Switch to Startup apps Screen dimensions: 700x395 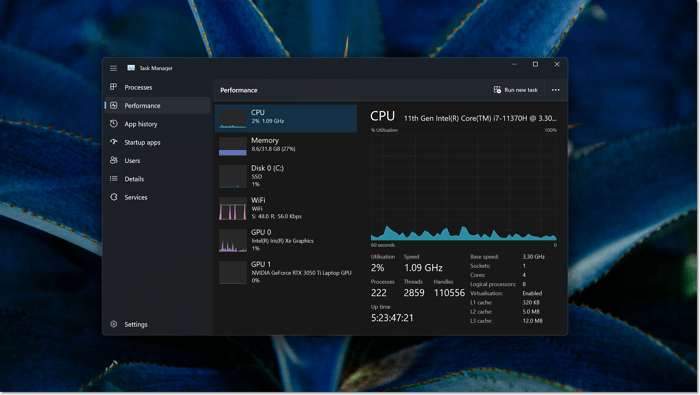(157, 142)
